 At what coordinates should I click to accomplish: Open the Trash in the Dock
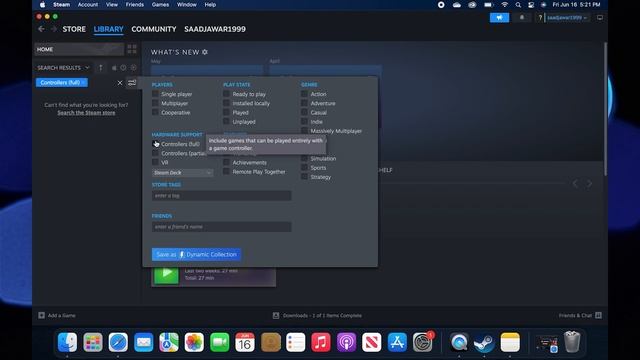tap(572, 342)
